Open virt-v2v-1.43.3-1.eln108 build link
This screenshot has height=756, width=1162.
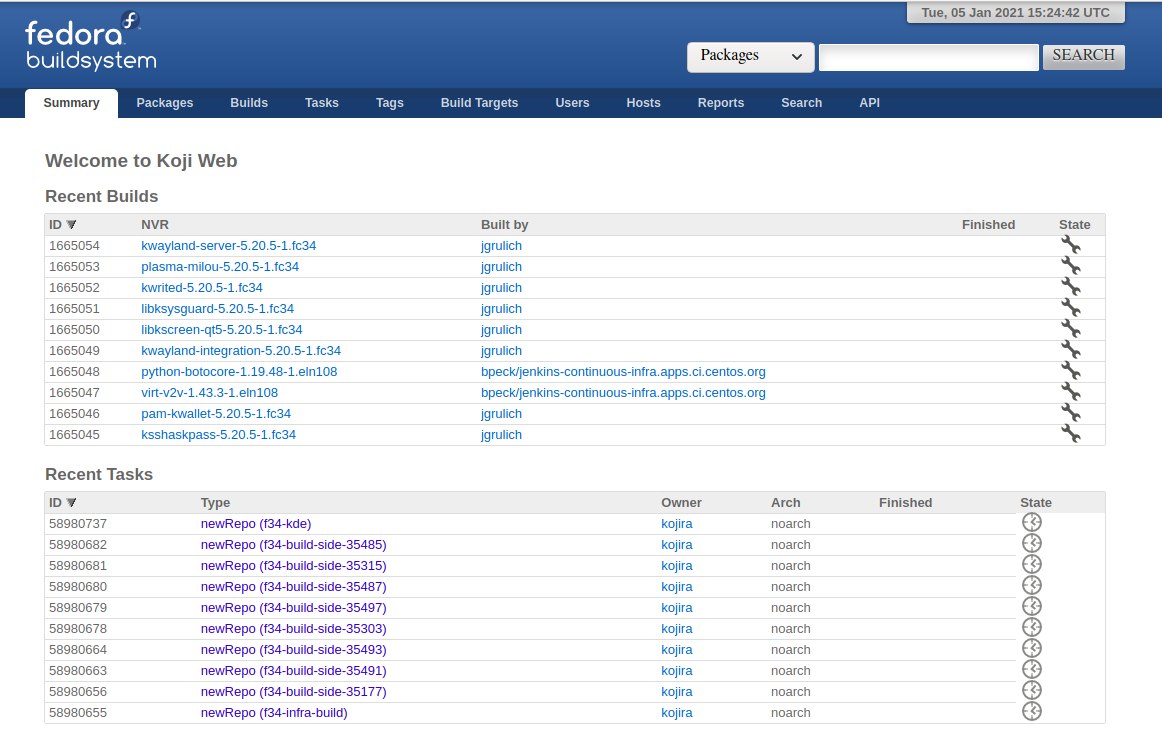tap(210, 392)
